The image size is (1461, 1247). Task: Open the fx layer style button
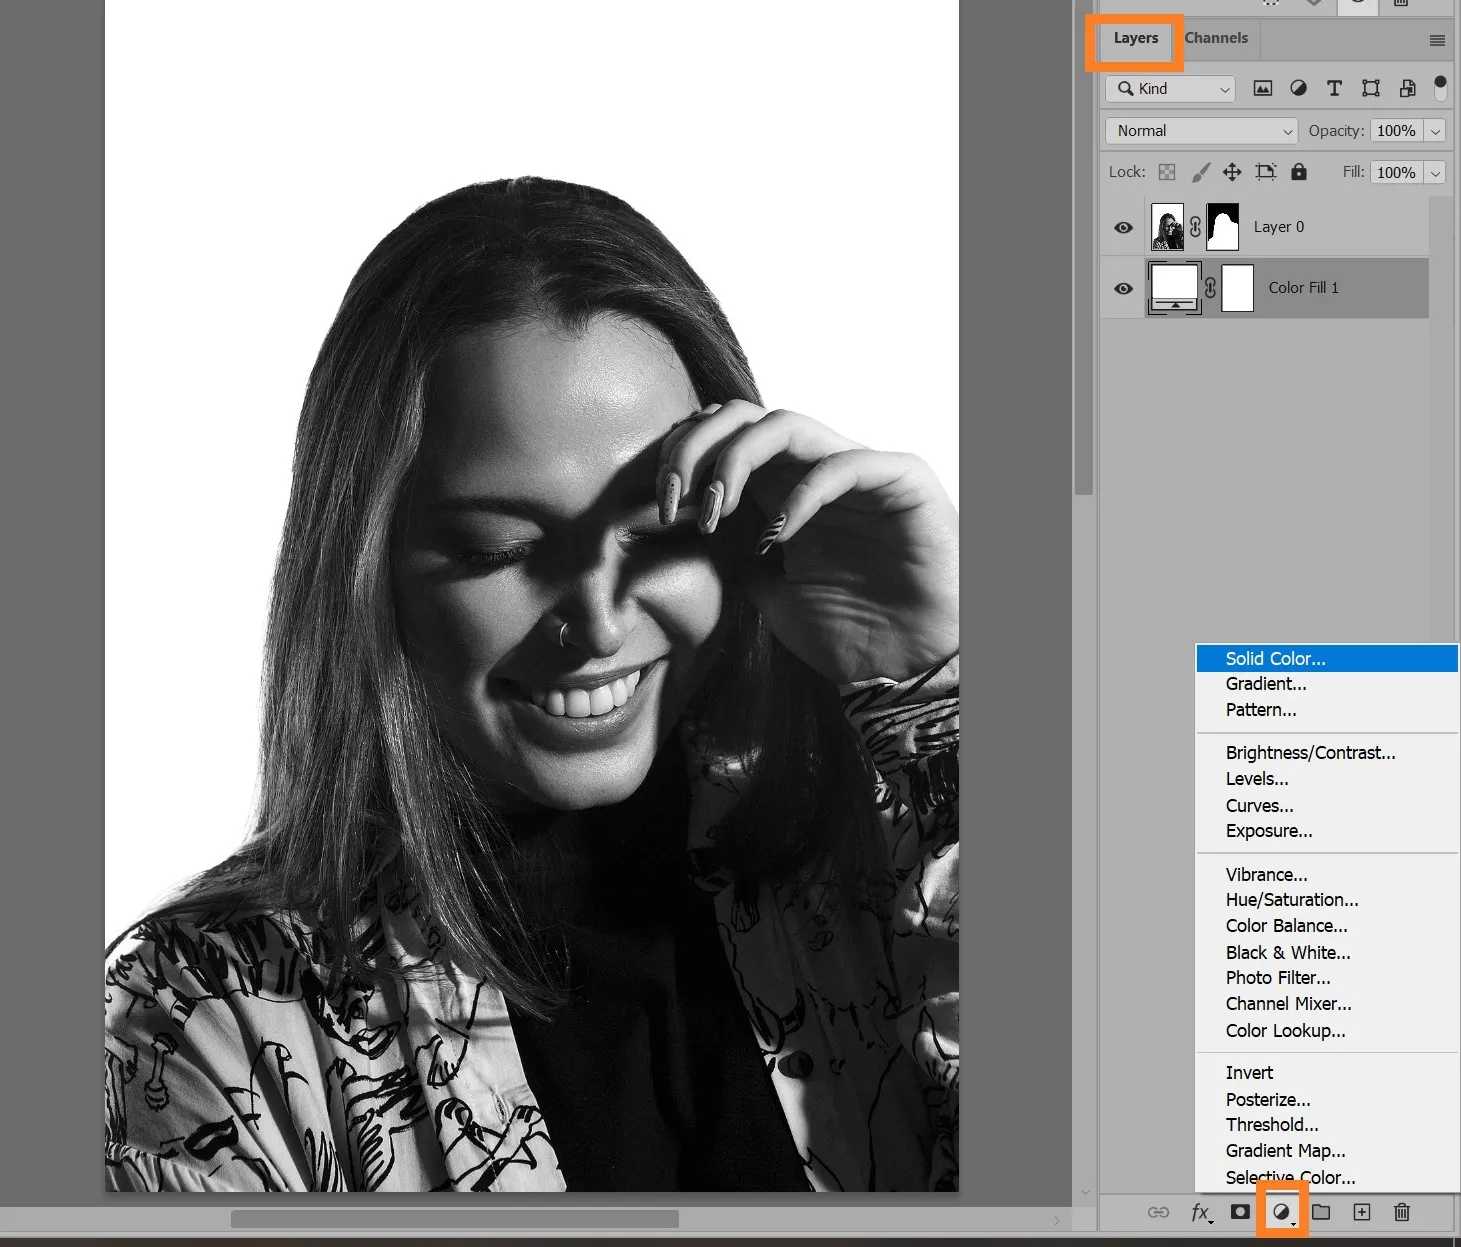(1201, 1212)
